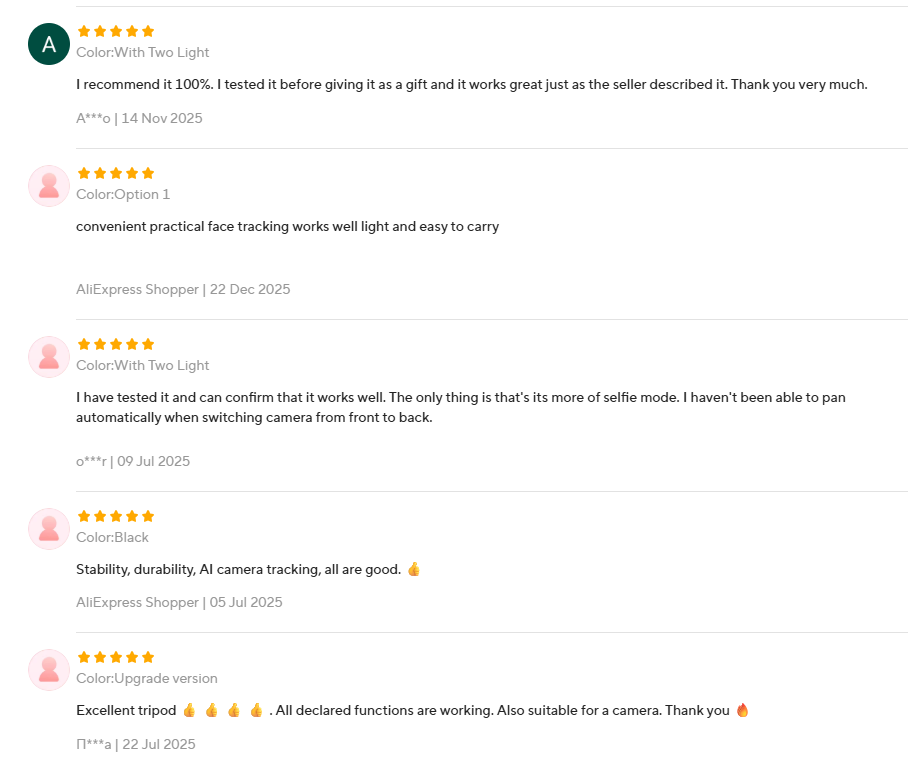The height and width of the screenshot is (772, 908).
Task: Click thumbs-up emoji after 'all are good.'
Action: pyautogui.click(x=414, y=569)
